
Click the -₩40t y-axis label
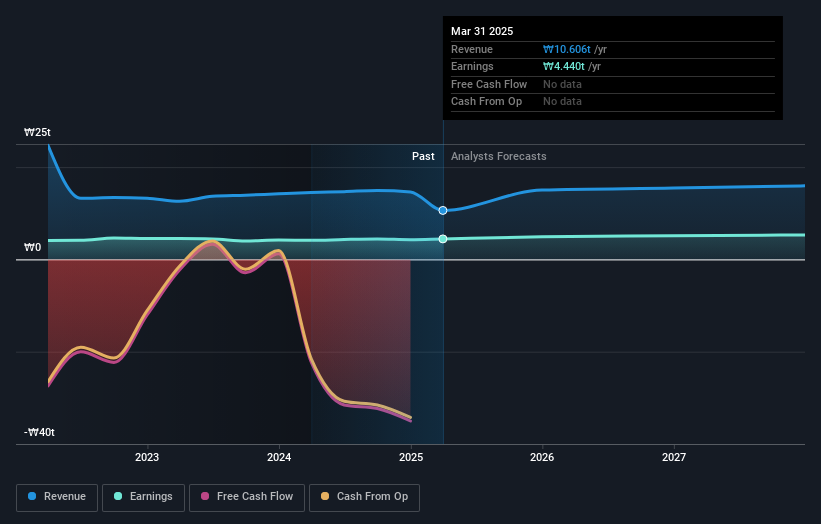tap(39, 432)
